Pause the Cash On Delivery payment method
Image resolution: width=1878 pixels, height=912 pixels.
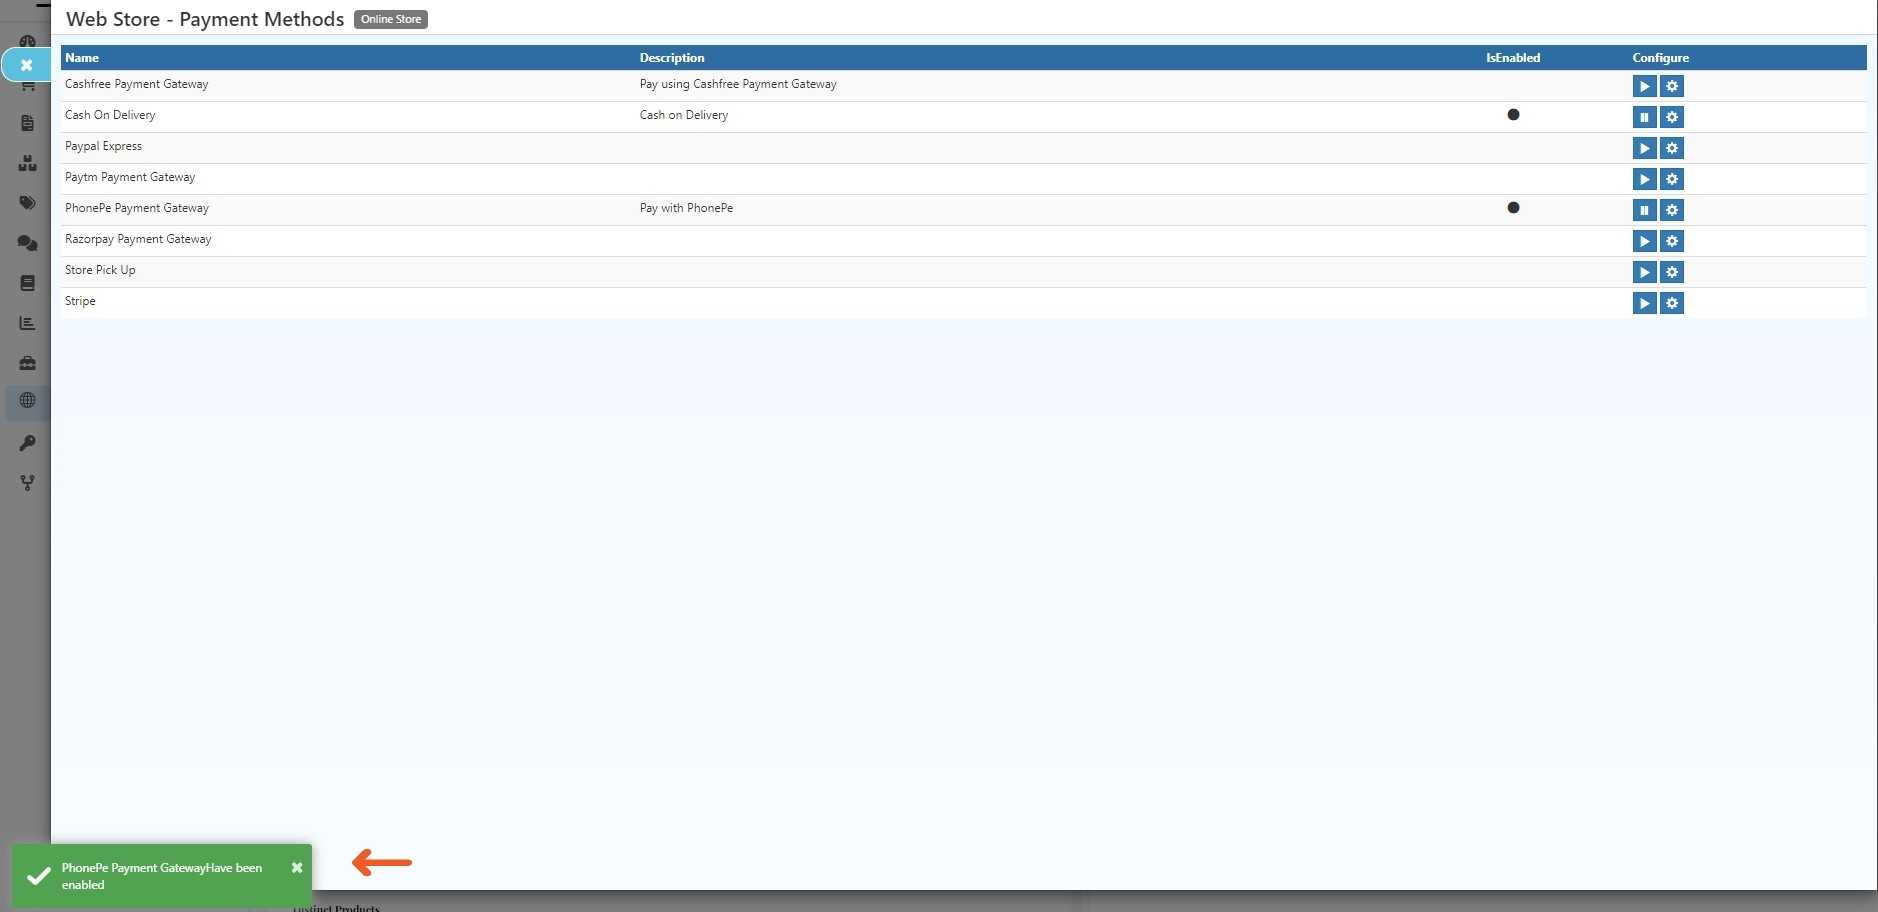pyautogui.click(x=1644, y=117)
